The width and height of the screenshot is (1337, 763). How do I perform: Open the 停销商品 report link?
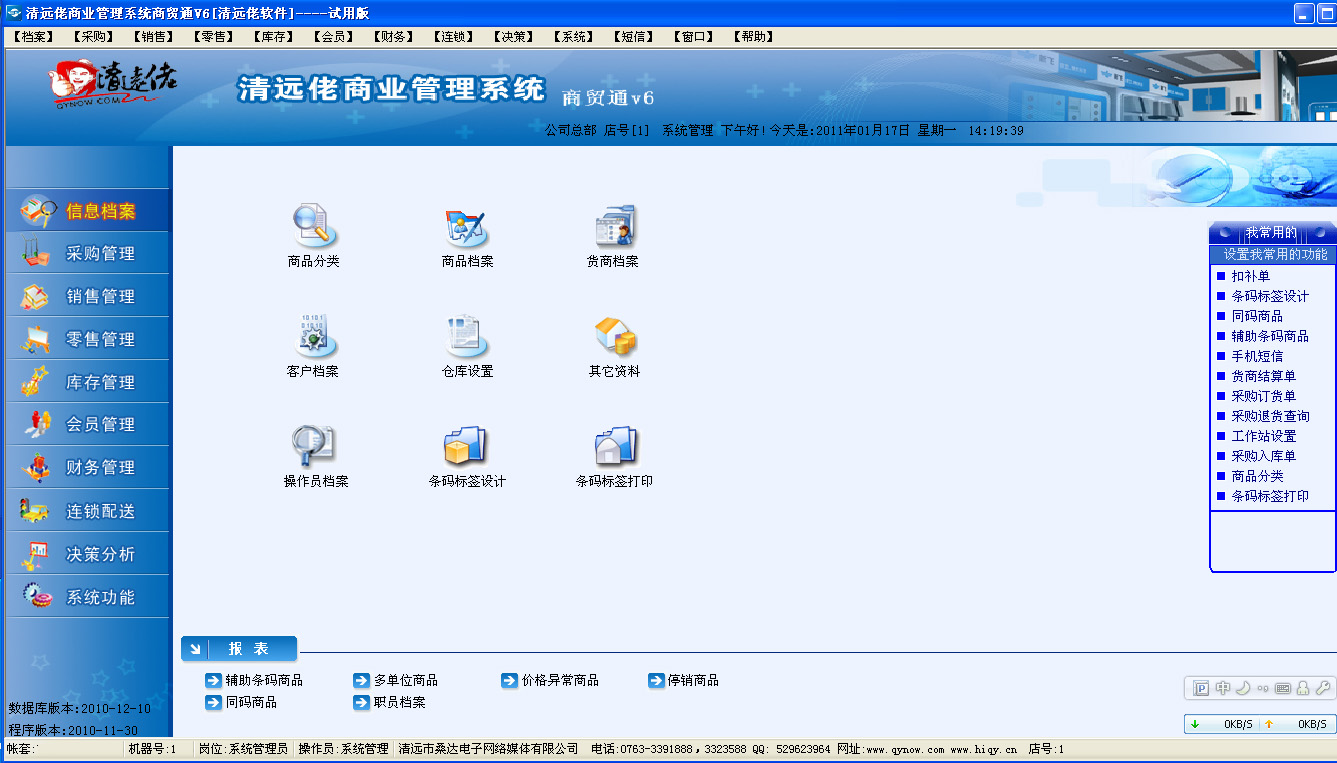(692, 680)
